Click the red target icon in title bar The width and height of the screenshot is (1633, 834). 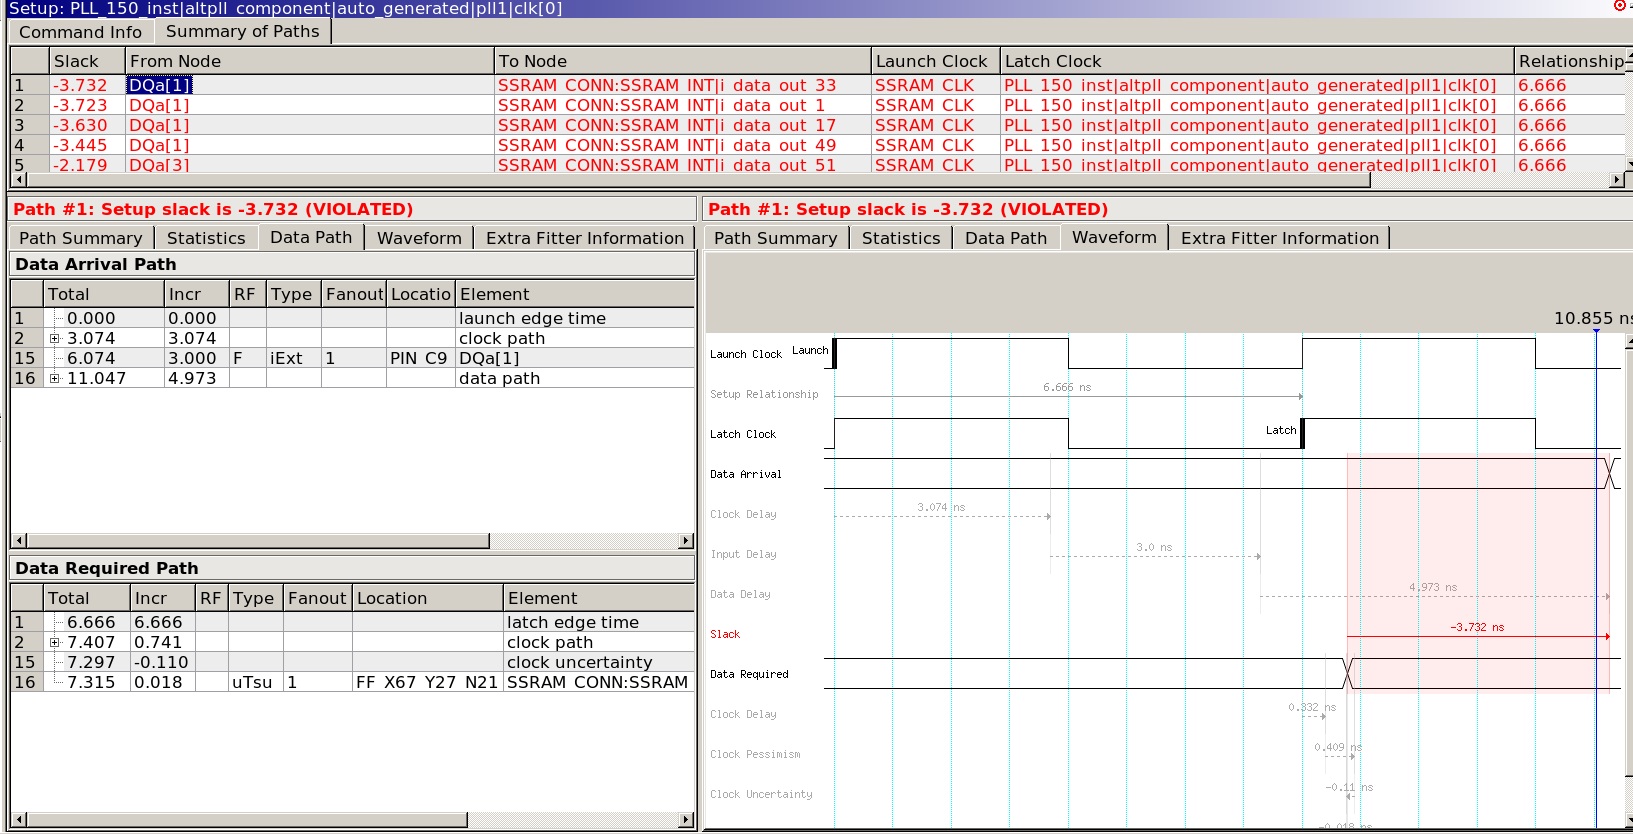click(x=1619, y=6)
